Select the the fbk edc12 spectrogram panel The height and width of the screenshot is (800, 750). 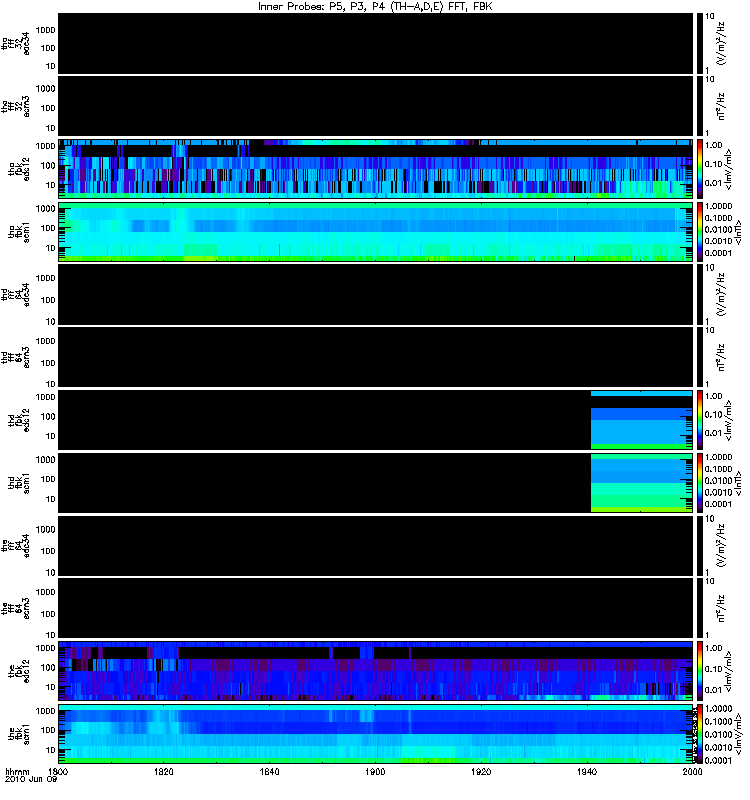click(x=376, y=671)
